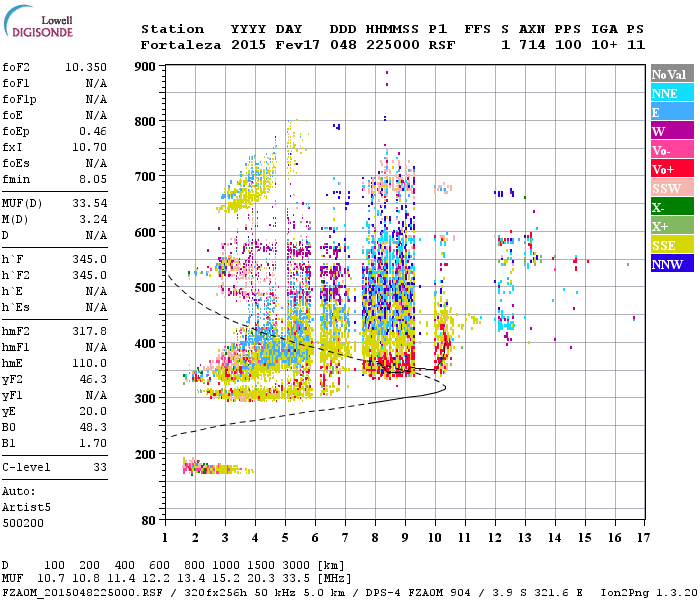The image size is (700, 600).
Task: Click the Fortaleza station name
Action: 180,45
